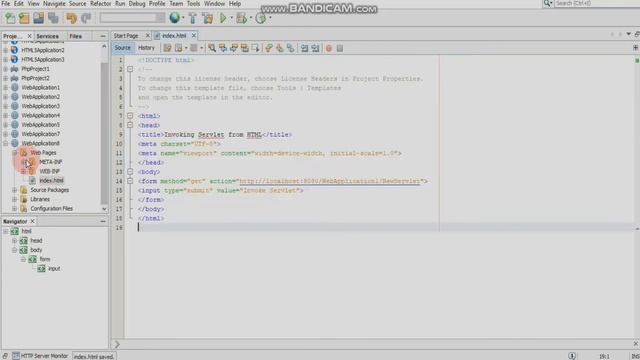The height and width of the screenshot is (360, 640).
Task: Build project with the hammer icon
Action: 193,18
